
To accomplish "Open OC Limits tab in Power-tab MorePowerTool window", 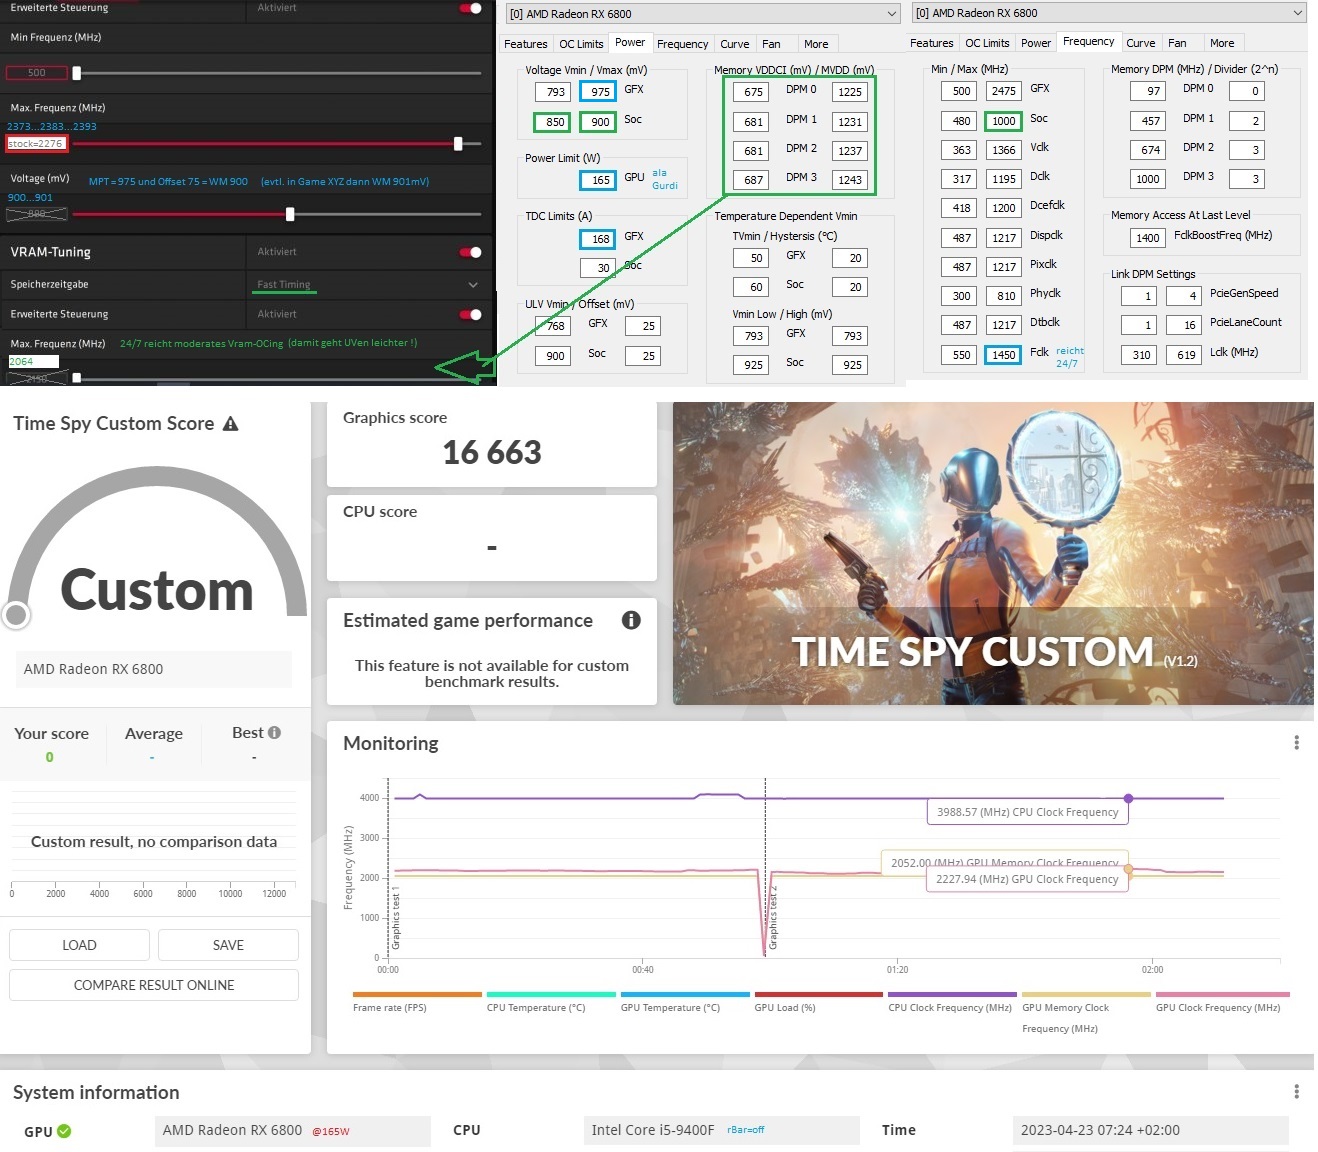I will pyautogui.click(x=581, y=44).
